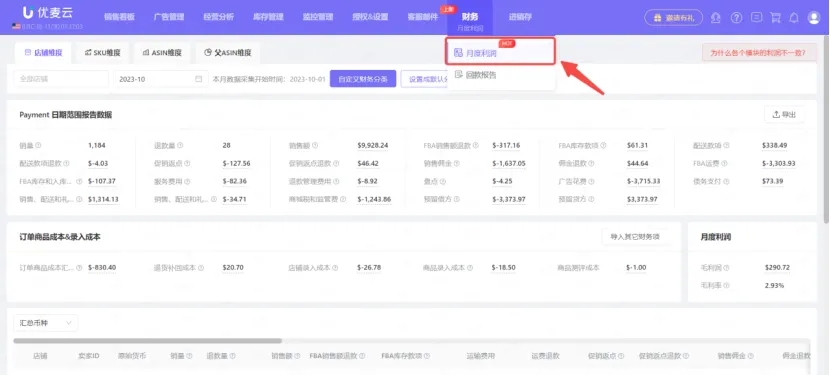Open the 库存管理 menu
The width and height of the screenshot is (830, 376).
[x=268, y=17]
